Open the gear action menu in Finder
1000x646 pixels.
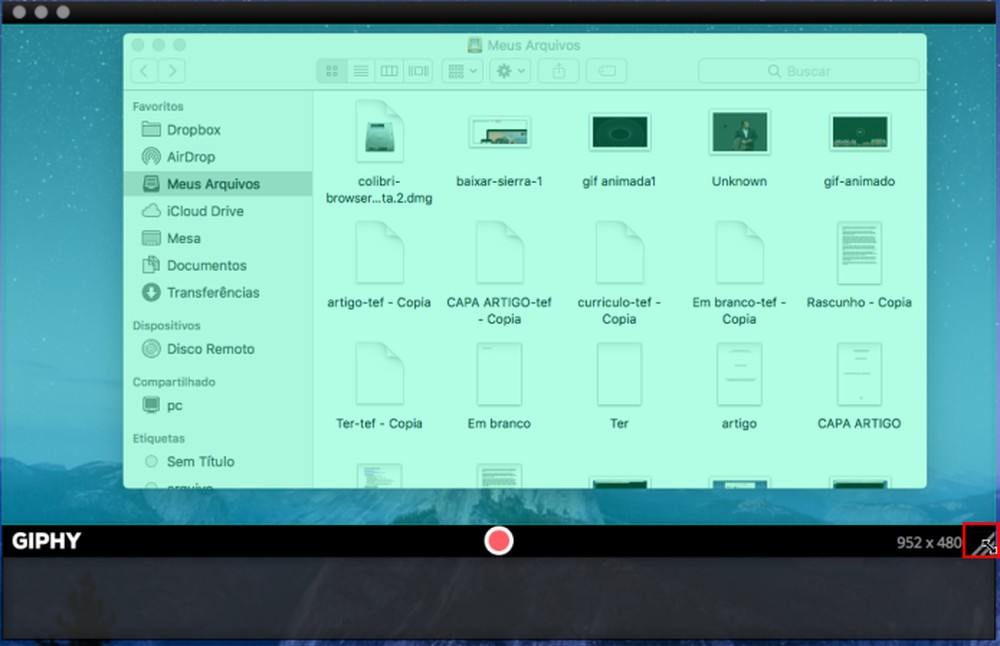(510, 71)
